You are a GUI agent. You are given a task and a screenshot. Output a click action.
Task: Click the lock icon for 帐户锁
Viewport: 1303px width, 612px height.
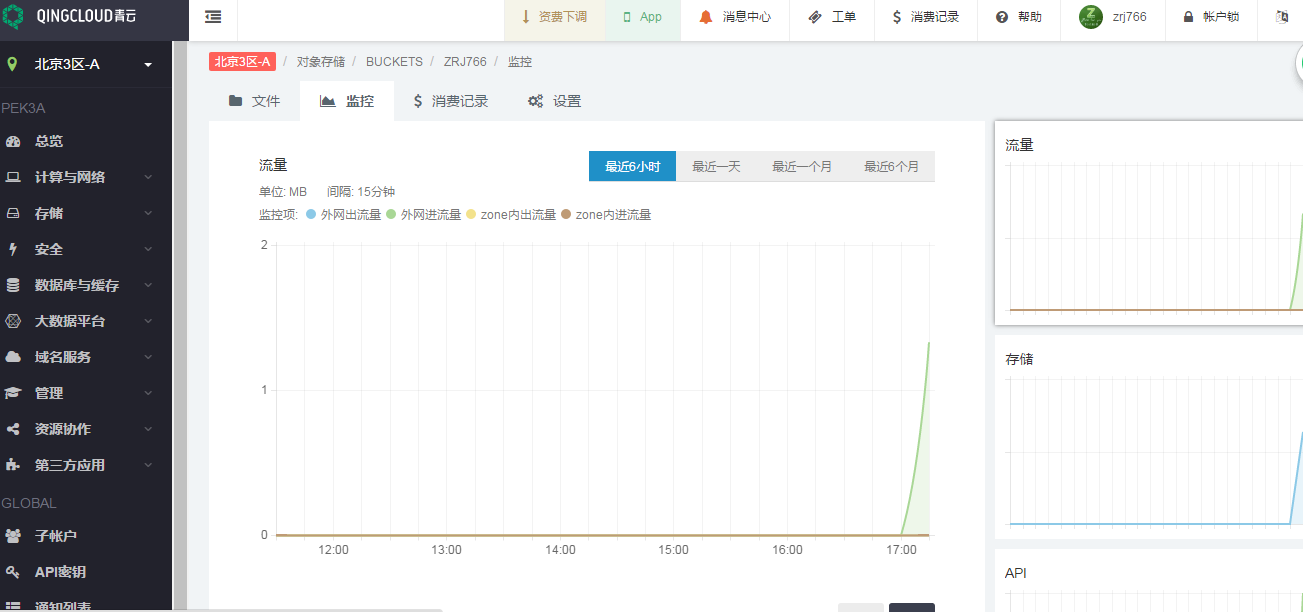(x=1188, y=17)
